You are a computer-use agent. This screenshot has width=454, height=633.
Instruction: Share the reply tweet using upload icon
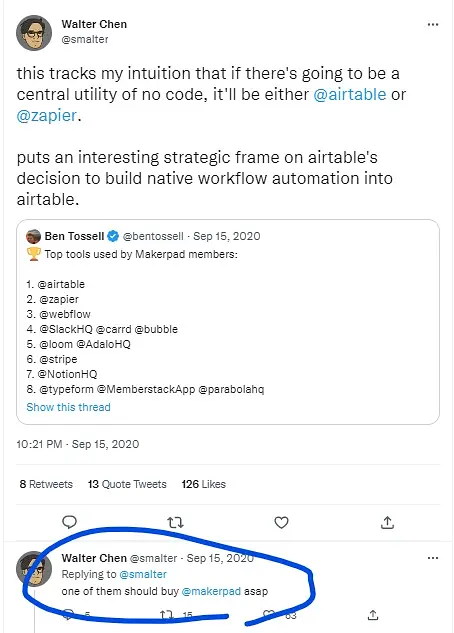coord(373,615)
